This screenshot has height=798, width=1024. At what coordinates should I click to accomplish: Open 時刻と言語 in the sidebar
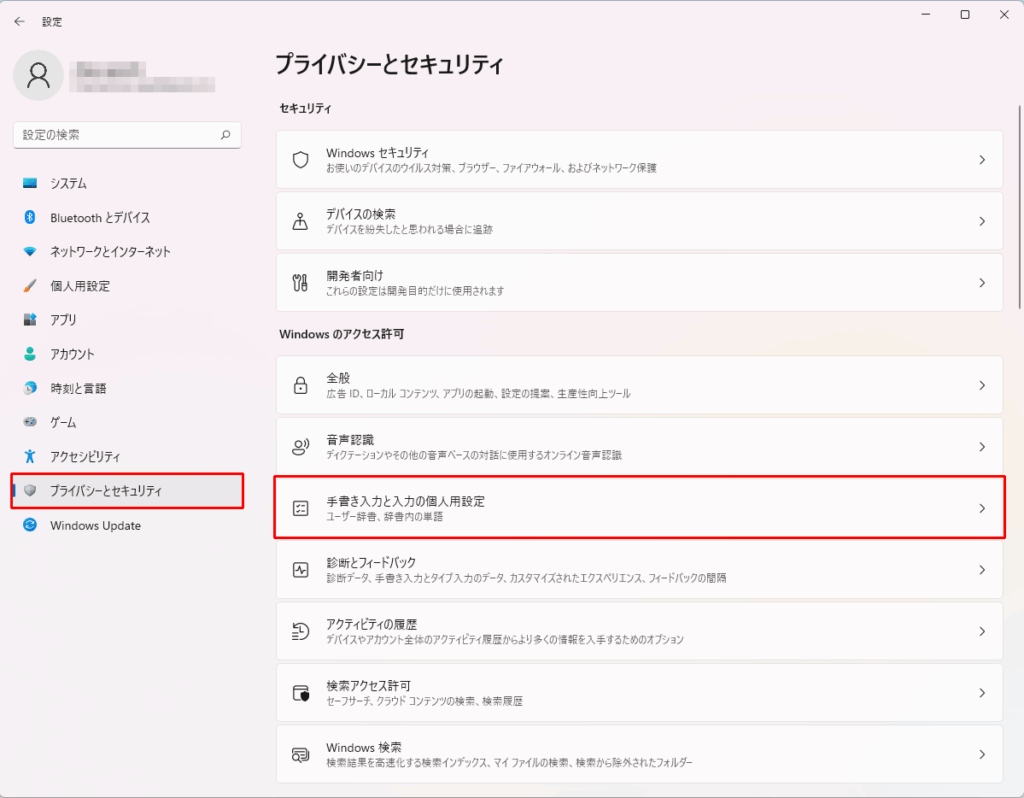tap(127, 388)
